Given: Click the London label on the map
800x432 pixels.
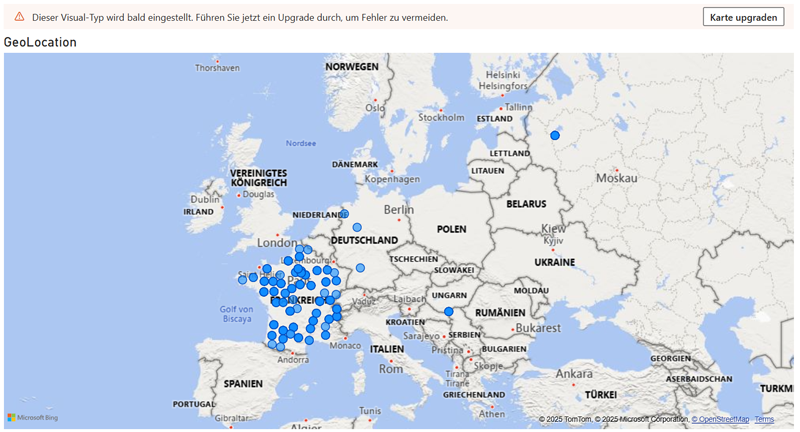Looking at the screenshot, I should (x=277, y=242).
